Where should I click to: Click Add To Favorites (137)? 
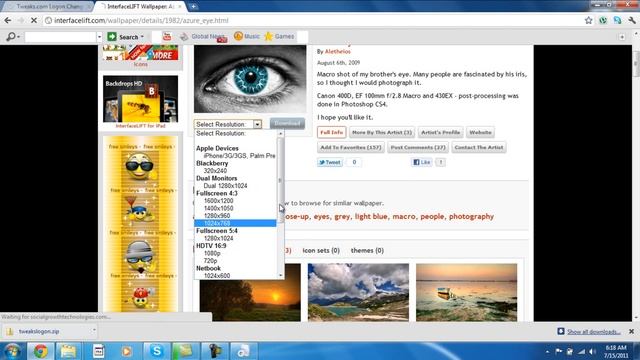click(x=351, y=147)
